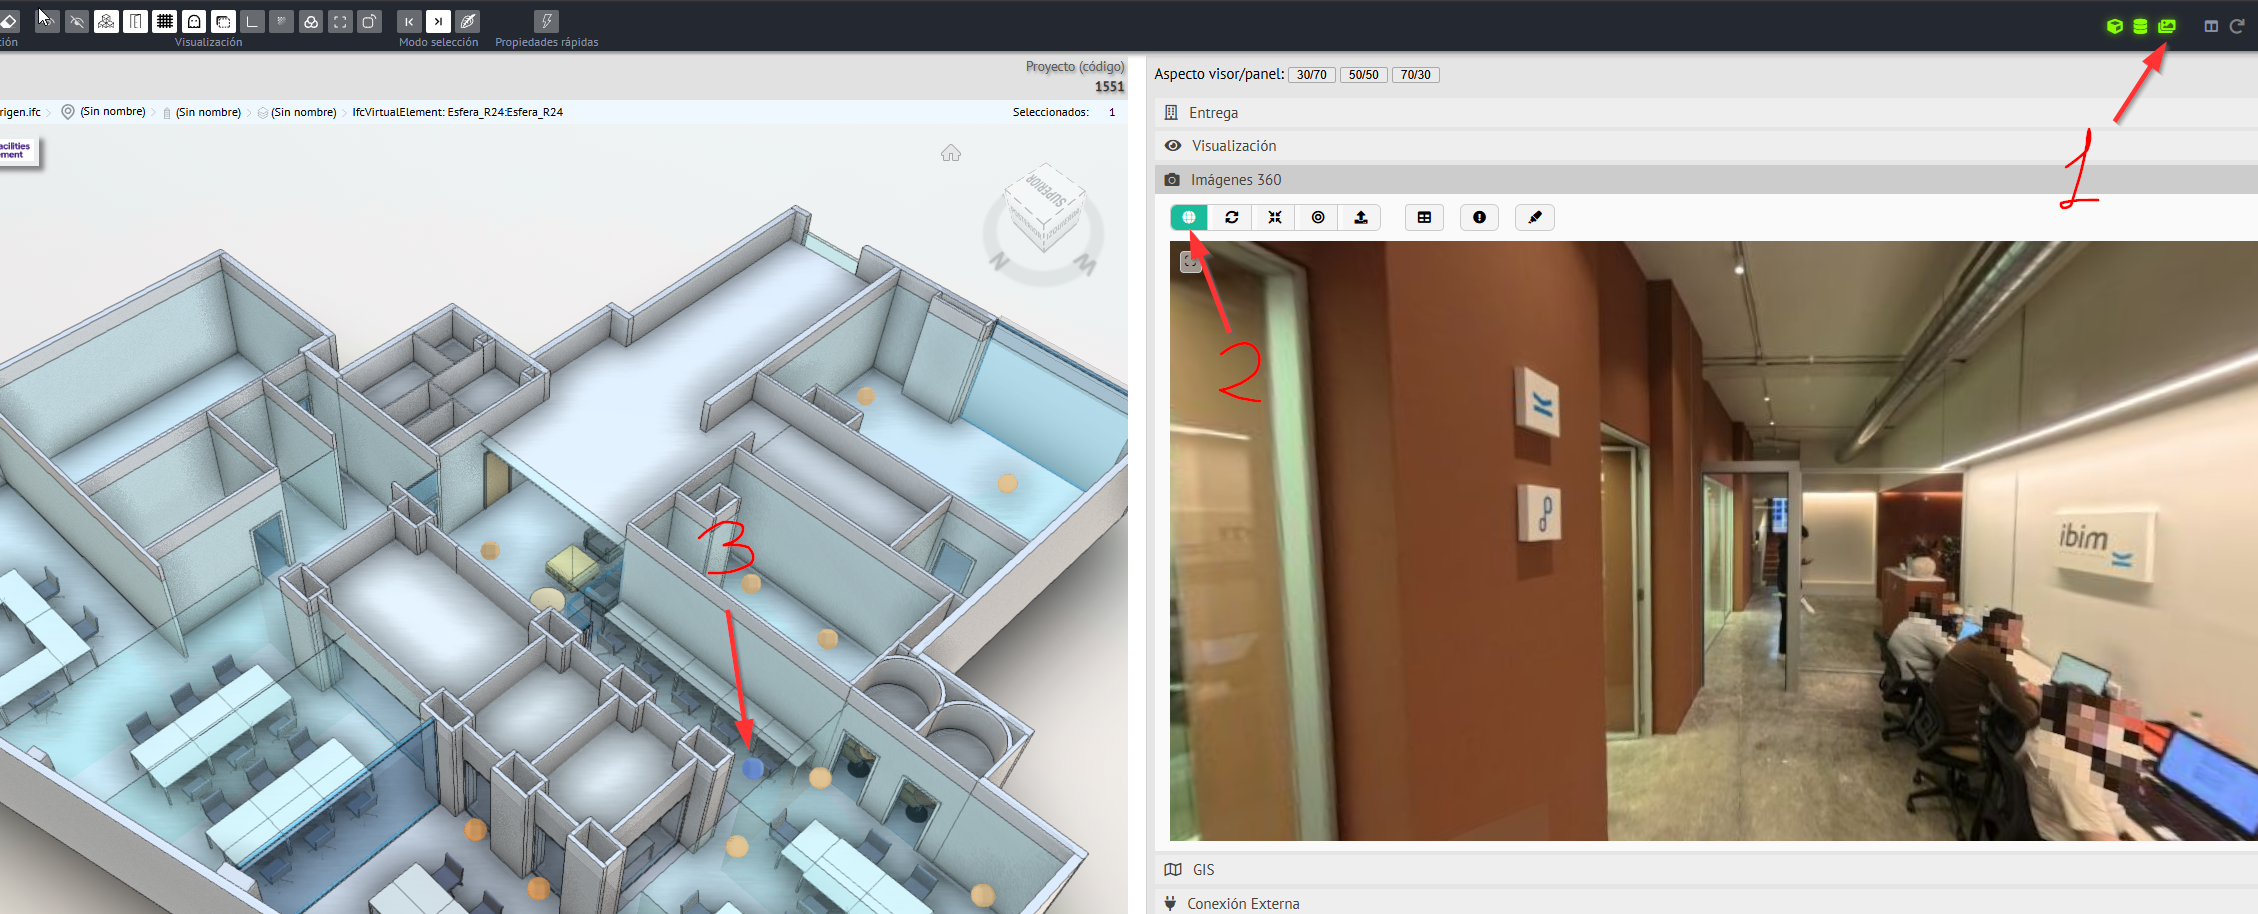Toggle the ghost mode icon
The height and width of the screenshot is (914, 2258).
[194, 21]
